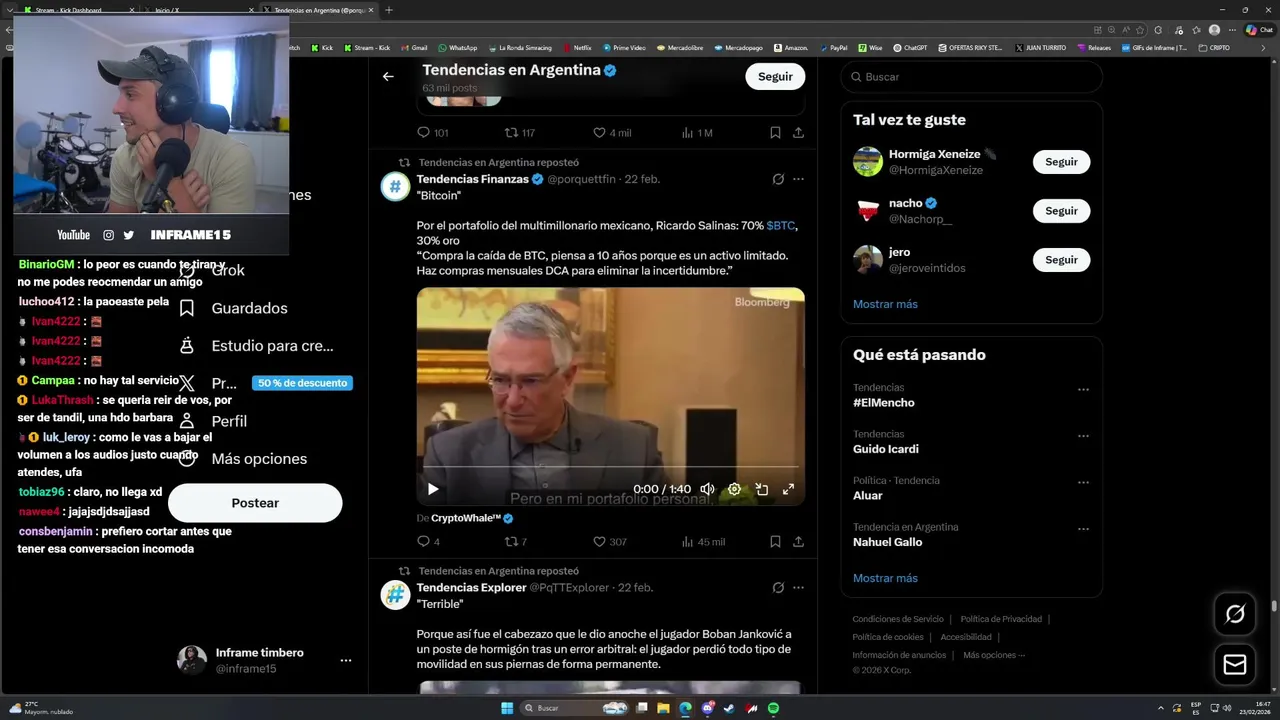This screenshot has height=720, width=1280.
Task: Open more options for #ElMencho trend
Action: [x=1083, y=390]
